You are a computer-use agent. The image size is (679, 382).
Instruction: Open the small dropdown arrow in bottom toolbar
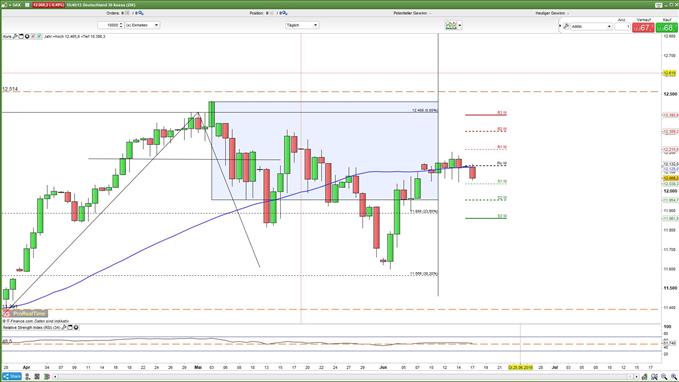pos(55,377)
